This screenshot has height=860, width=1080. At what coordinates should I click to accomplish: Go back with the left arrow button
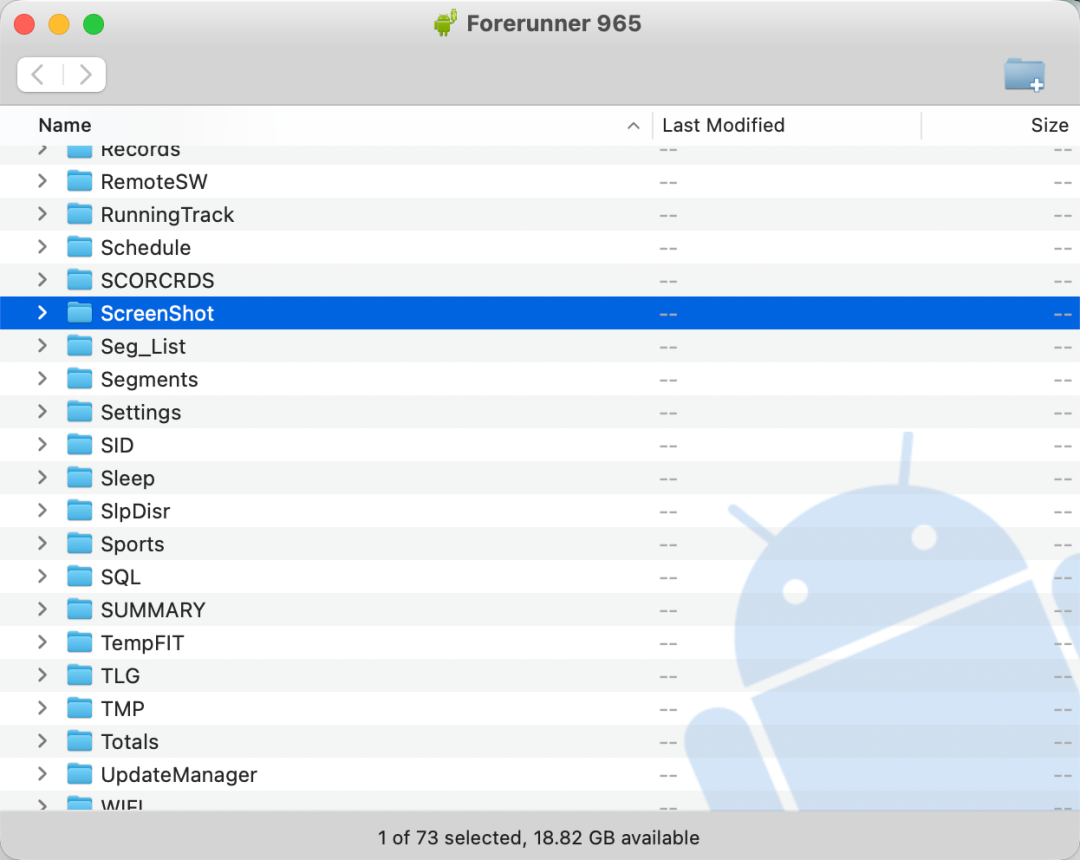(39, 74)
